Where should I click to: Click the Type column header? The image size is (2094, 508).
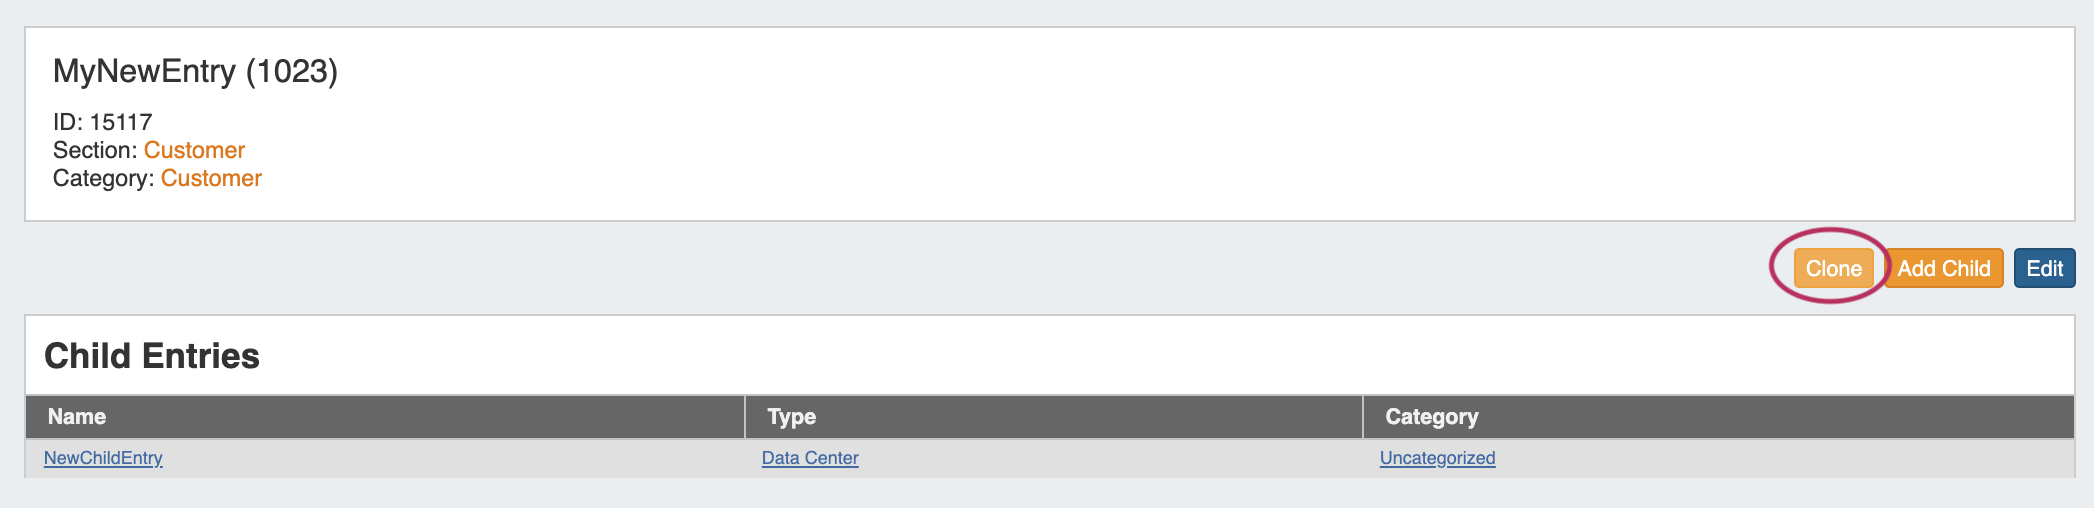click(x=791, y=417)
